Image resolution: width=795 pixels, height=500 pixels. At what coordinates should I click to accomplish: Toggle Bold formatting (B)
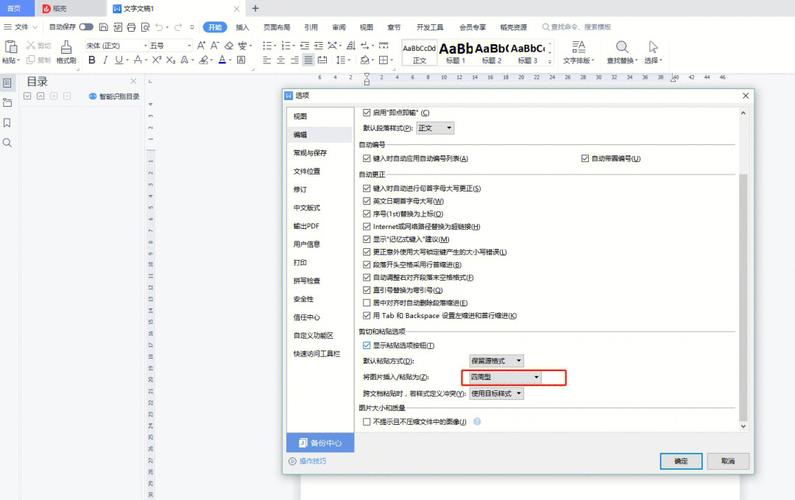(x=92, y=60)
